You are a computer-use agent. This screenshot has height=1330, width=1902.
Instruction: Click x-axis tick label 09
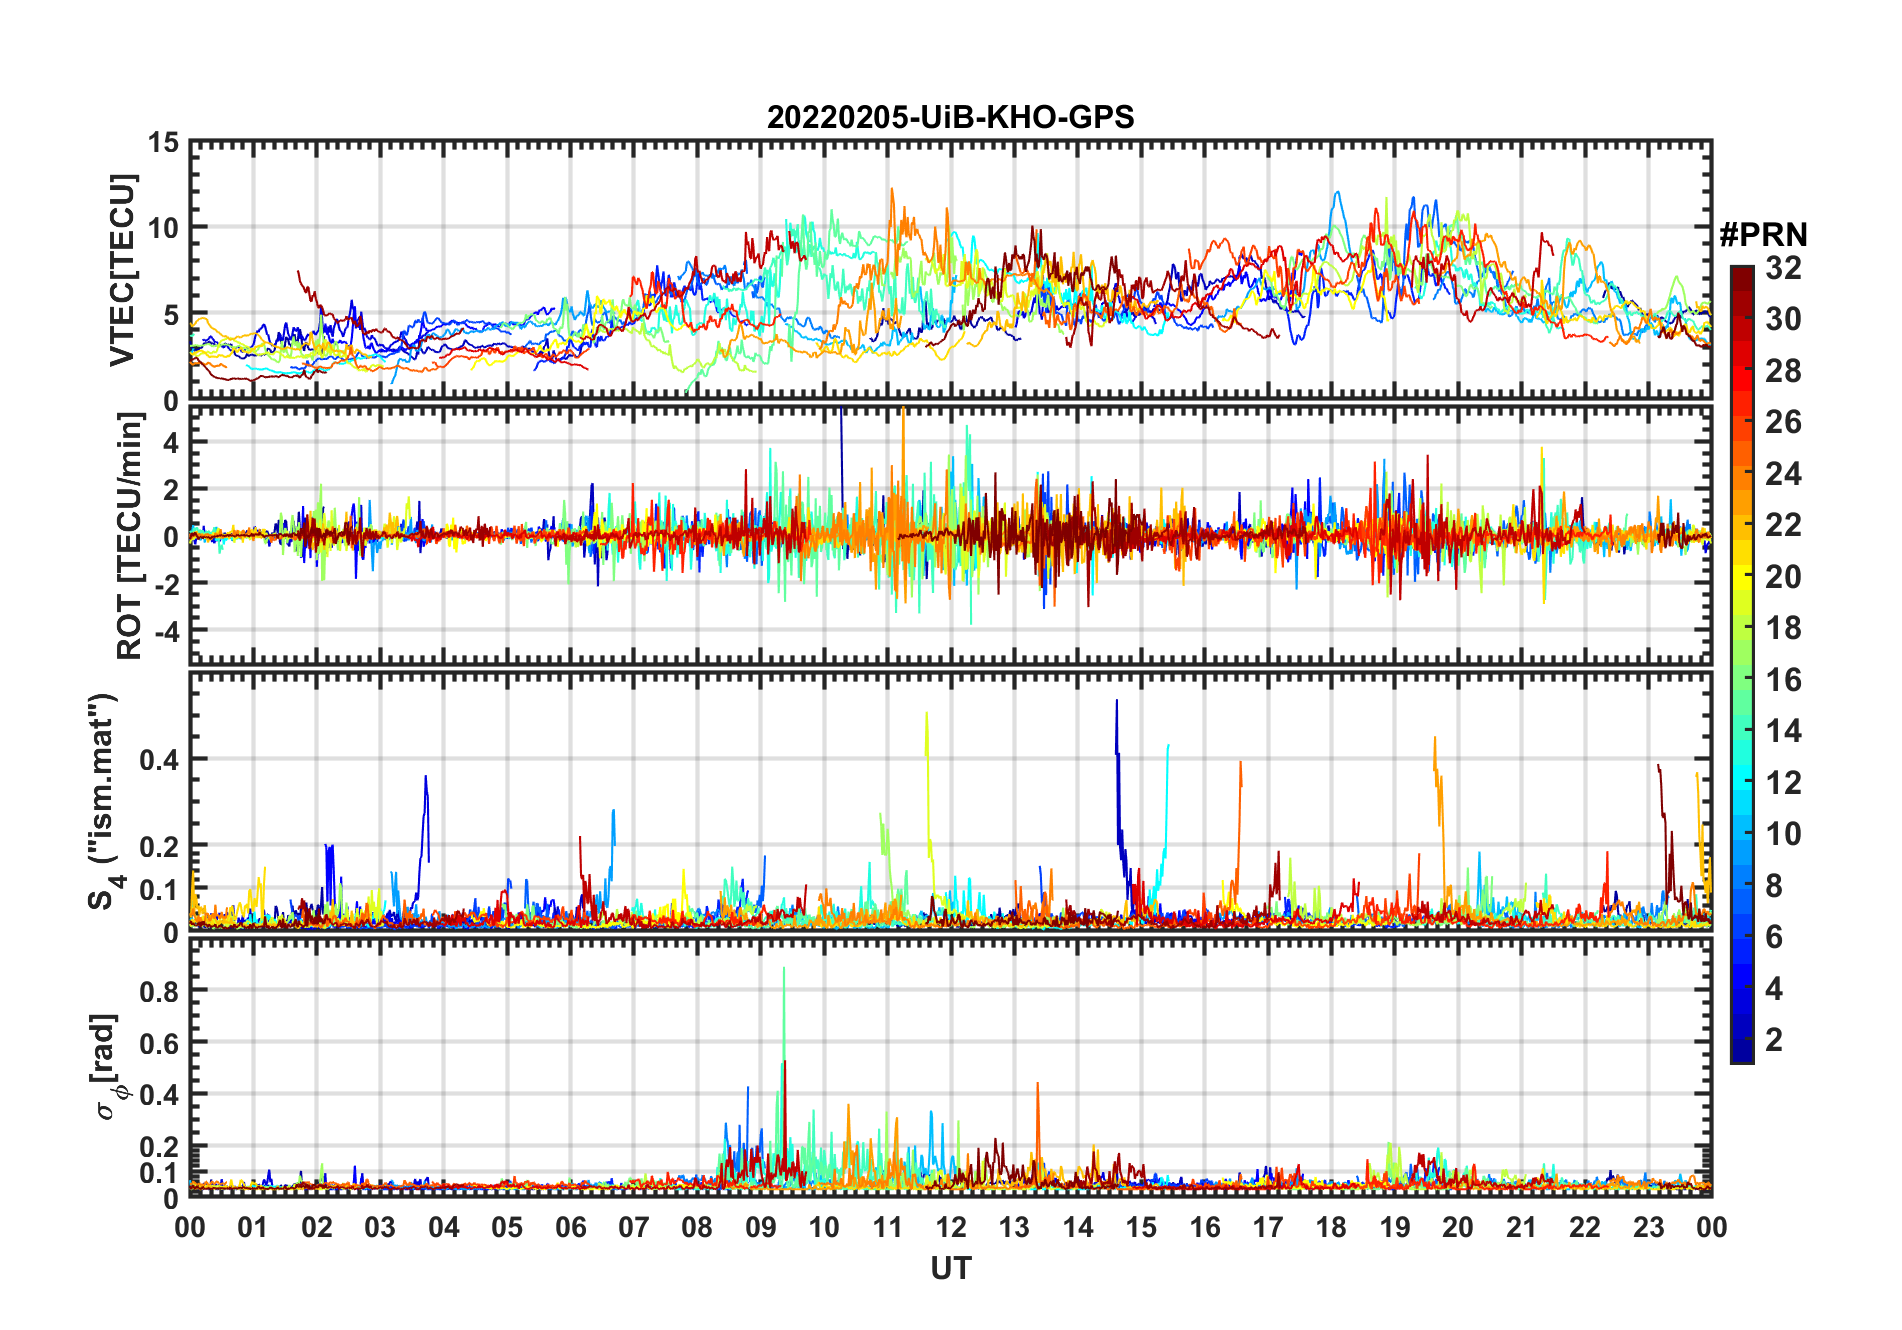(760, 1227)
